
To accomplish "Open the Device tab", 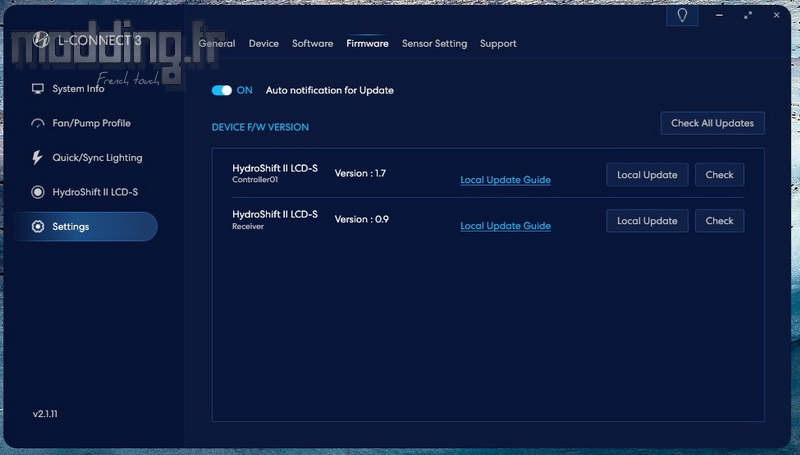I will click(264, 44).
